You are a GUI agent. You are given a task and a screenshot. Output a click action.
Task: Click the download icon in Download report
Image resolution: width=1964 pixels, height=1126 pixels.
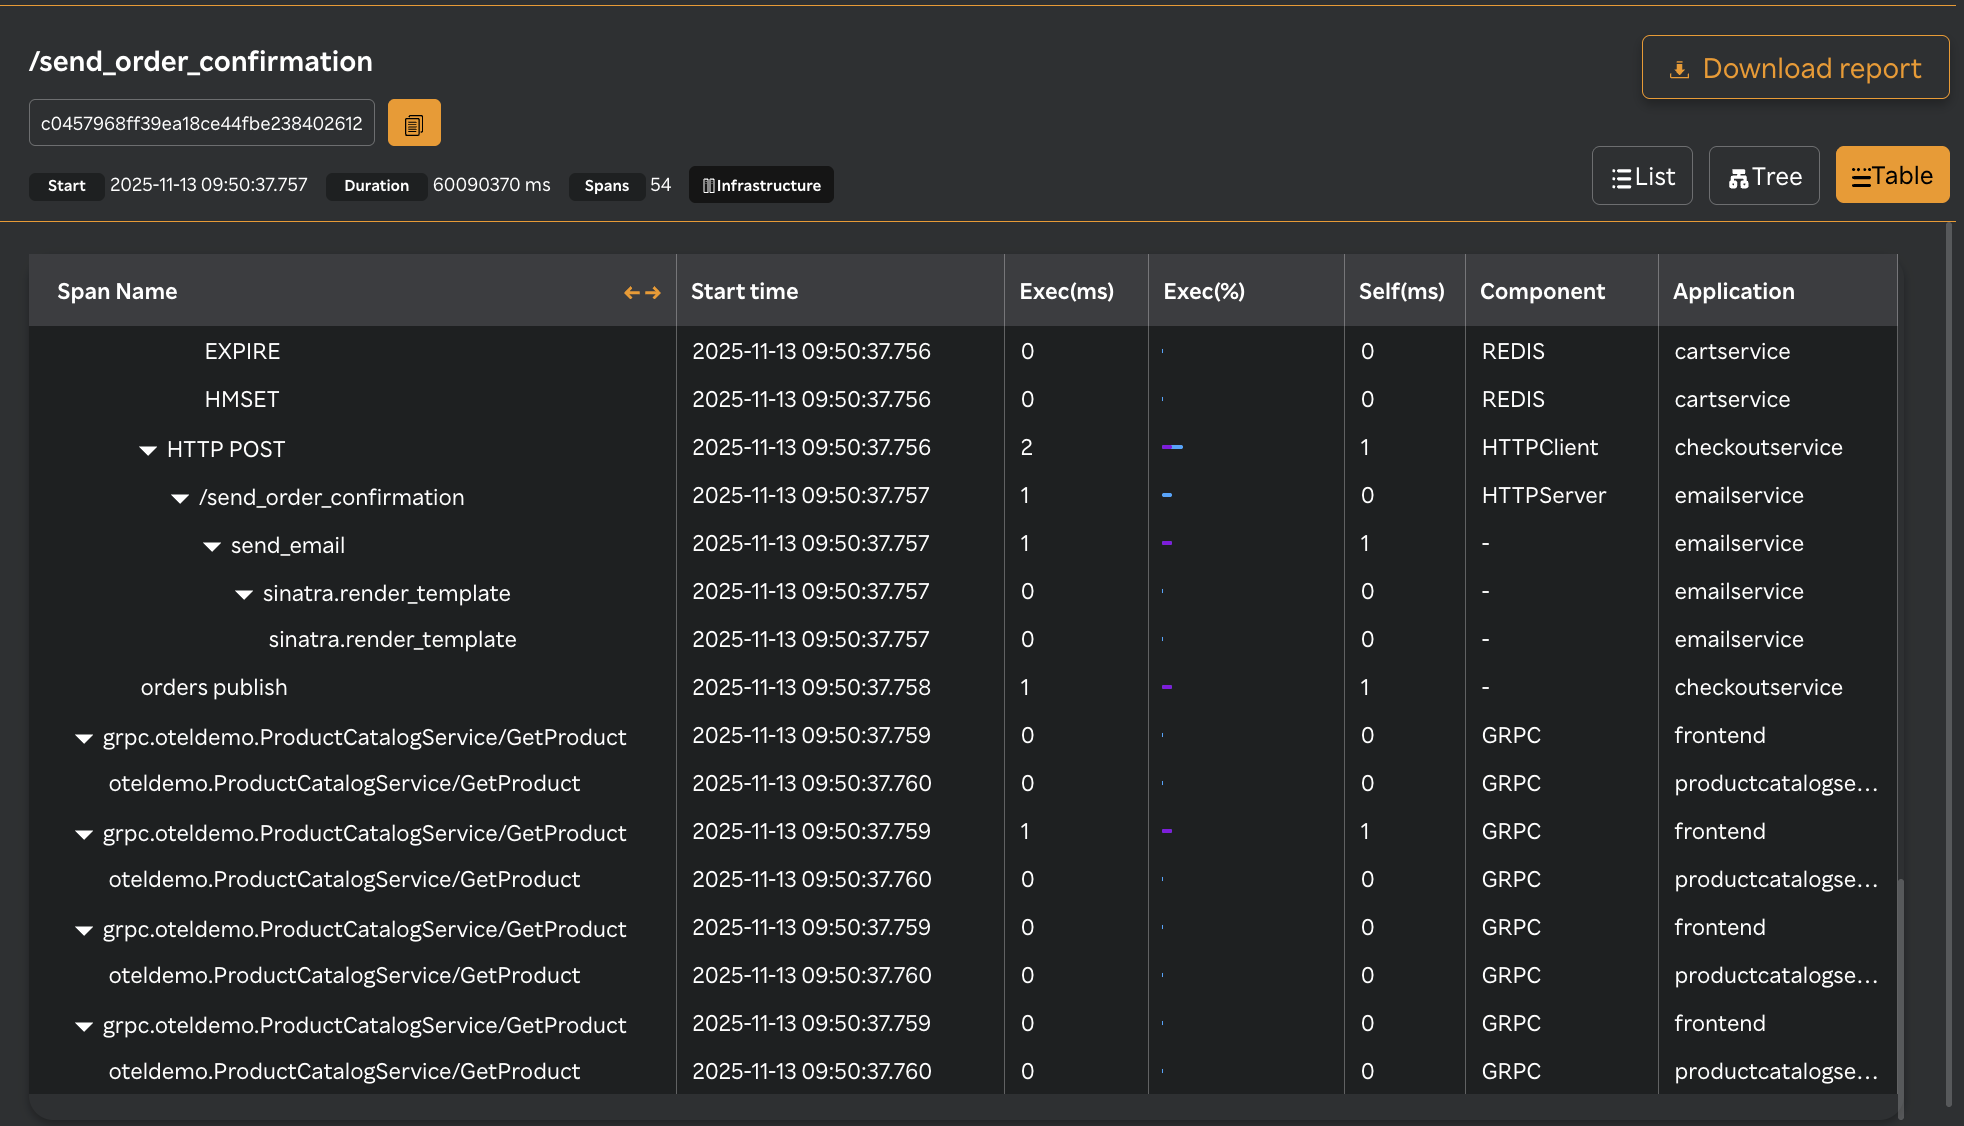(x=1679, y=69)
